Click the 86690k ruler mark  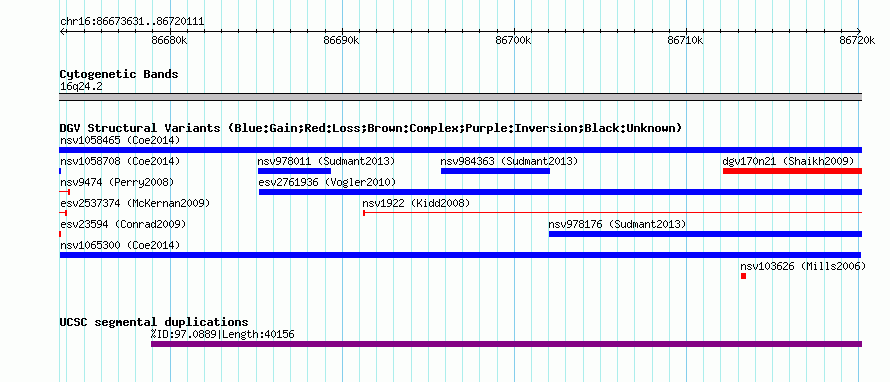[x=342, y=40]
